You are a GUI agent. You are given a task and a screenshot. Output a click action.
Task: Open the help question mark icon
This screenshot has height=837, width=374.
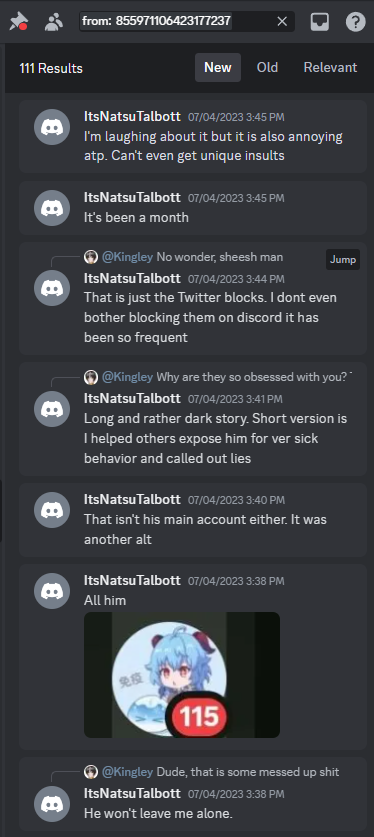coord(355,21)
